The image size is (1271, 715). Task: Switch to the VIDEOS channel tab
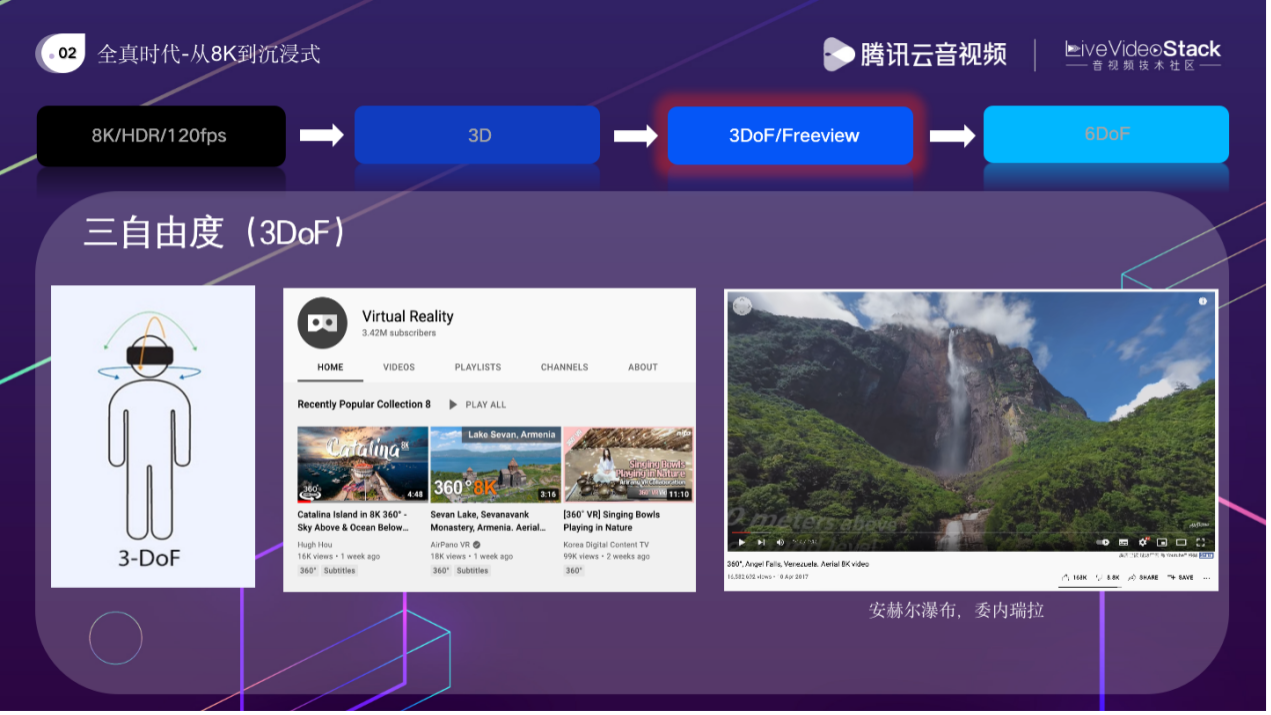point(399,367)
